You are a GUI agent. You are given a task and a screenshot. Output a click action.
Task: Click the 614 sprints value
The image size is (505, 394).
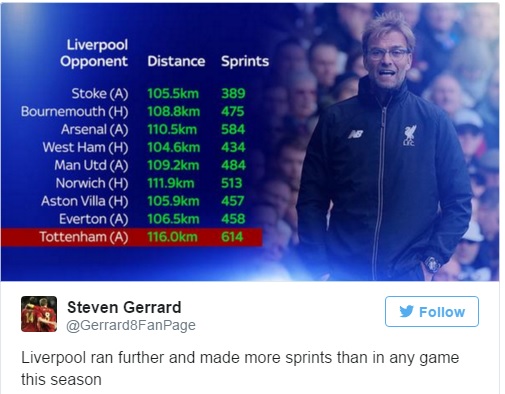coord(232,237)
